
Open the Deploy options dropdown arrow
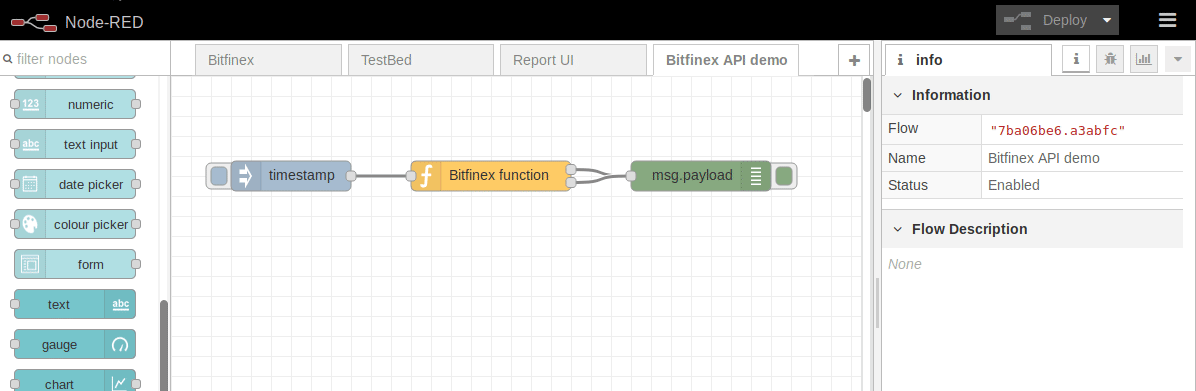[1107, 21]
